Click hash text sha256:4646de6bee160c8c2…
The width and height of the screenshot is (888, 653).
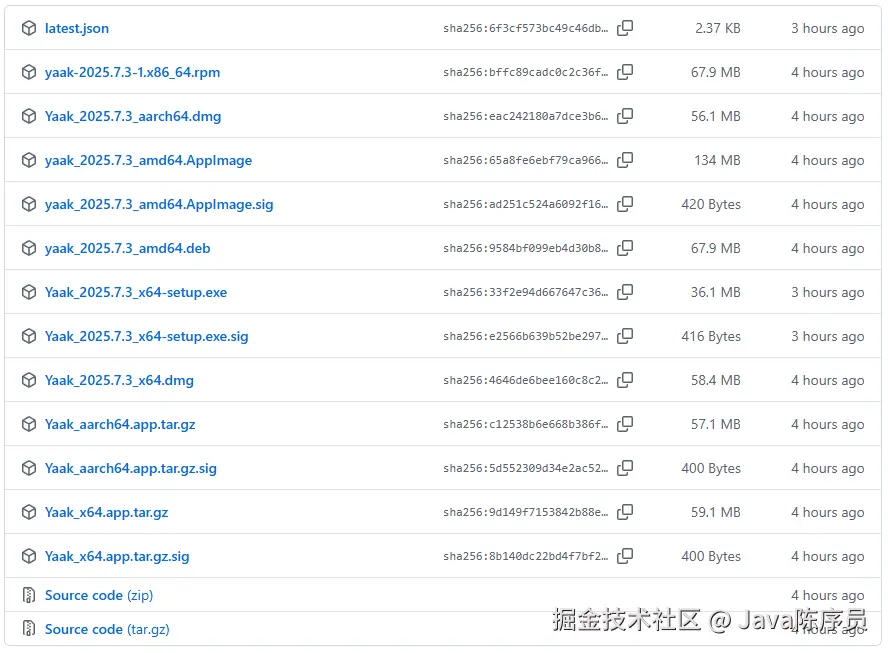point(526,381)
